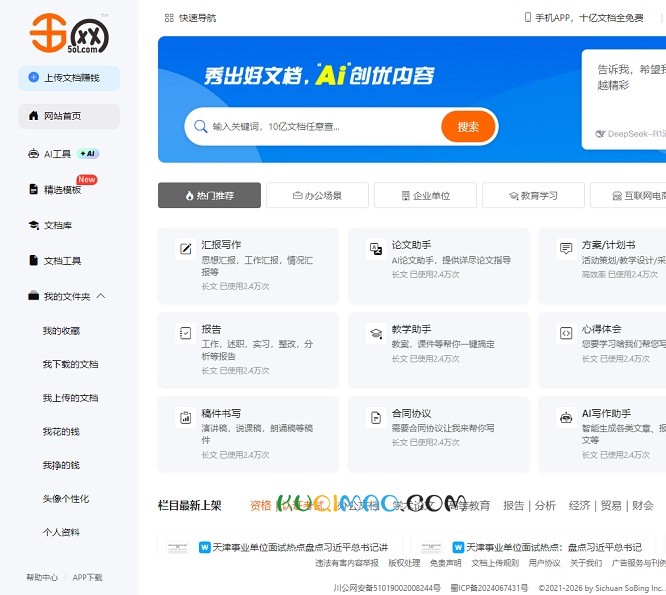Click the 合同协议 card title
The width and height of the screenshot is (666, 595).
pos(411,413)
